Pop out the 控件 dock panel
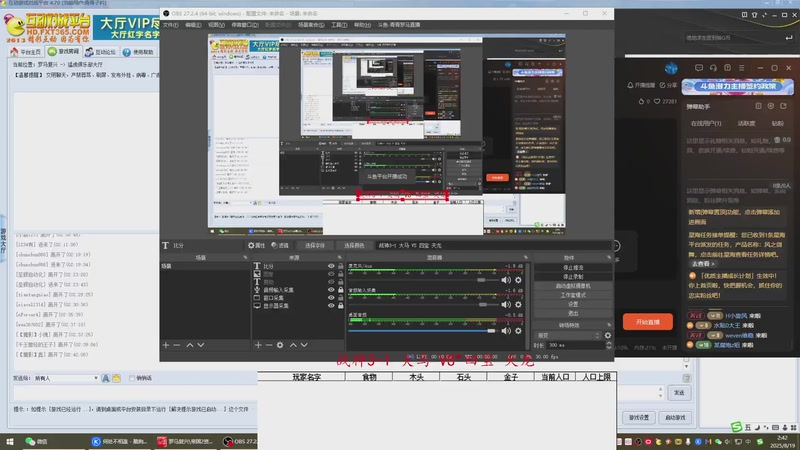Viewport: 800px width, 450px height. (x=609, y=258)
